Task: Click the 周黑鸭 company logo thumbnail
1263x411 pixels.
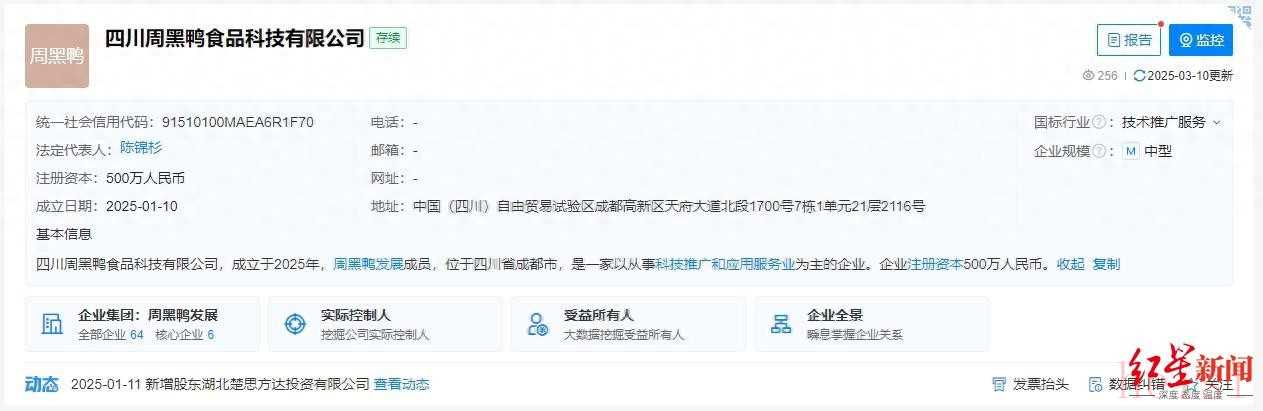Action: tap(57, 56)
